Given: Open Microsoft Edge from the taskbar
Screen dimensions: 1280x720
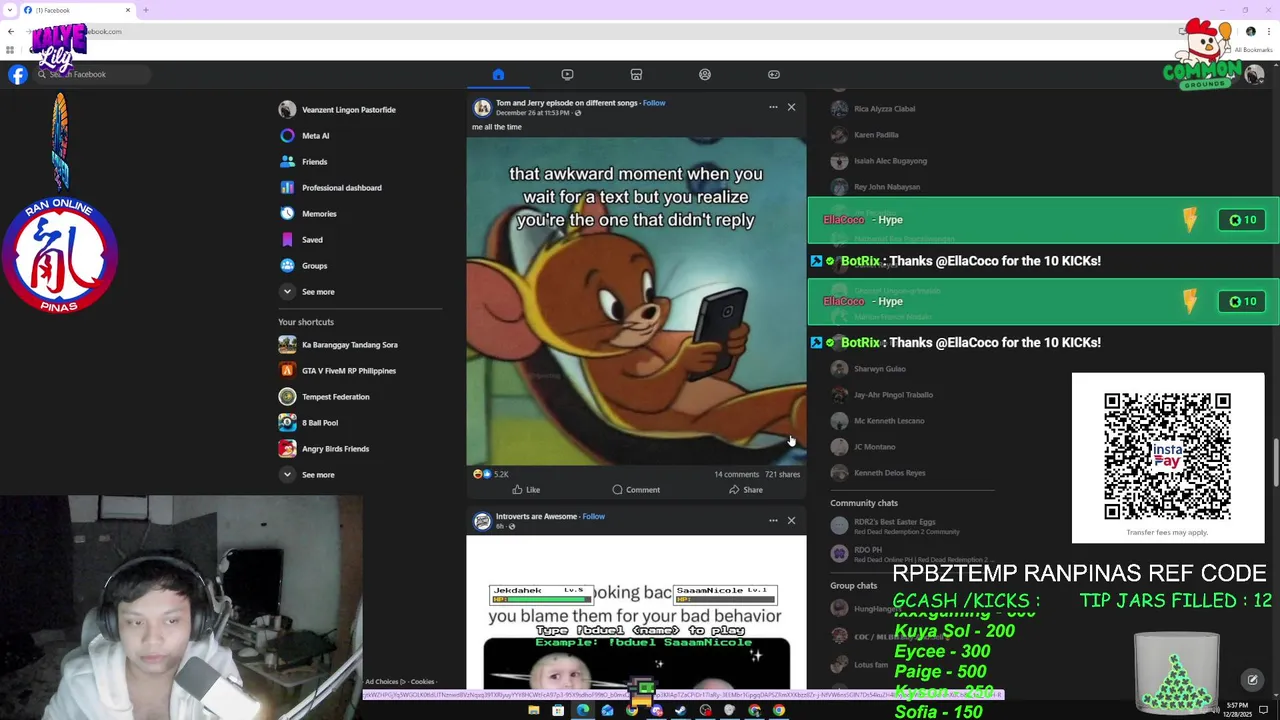Looking at the screenshot, I should 583,711.
